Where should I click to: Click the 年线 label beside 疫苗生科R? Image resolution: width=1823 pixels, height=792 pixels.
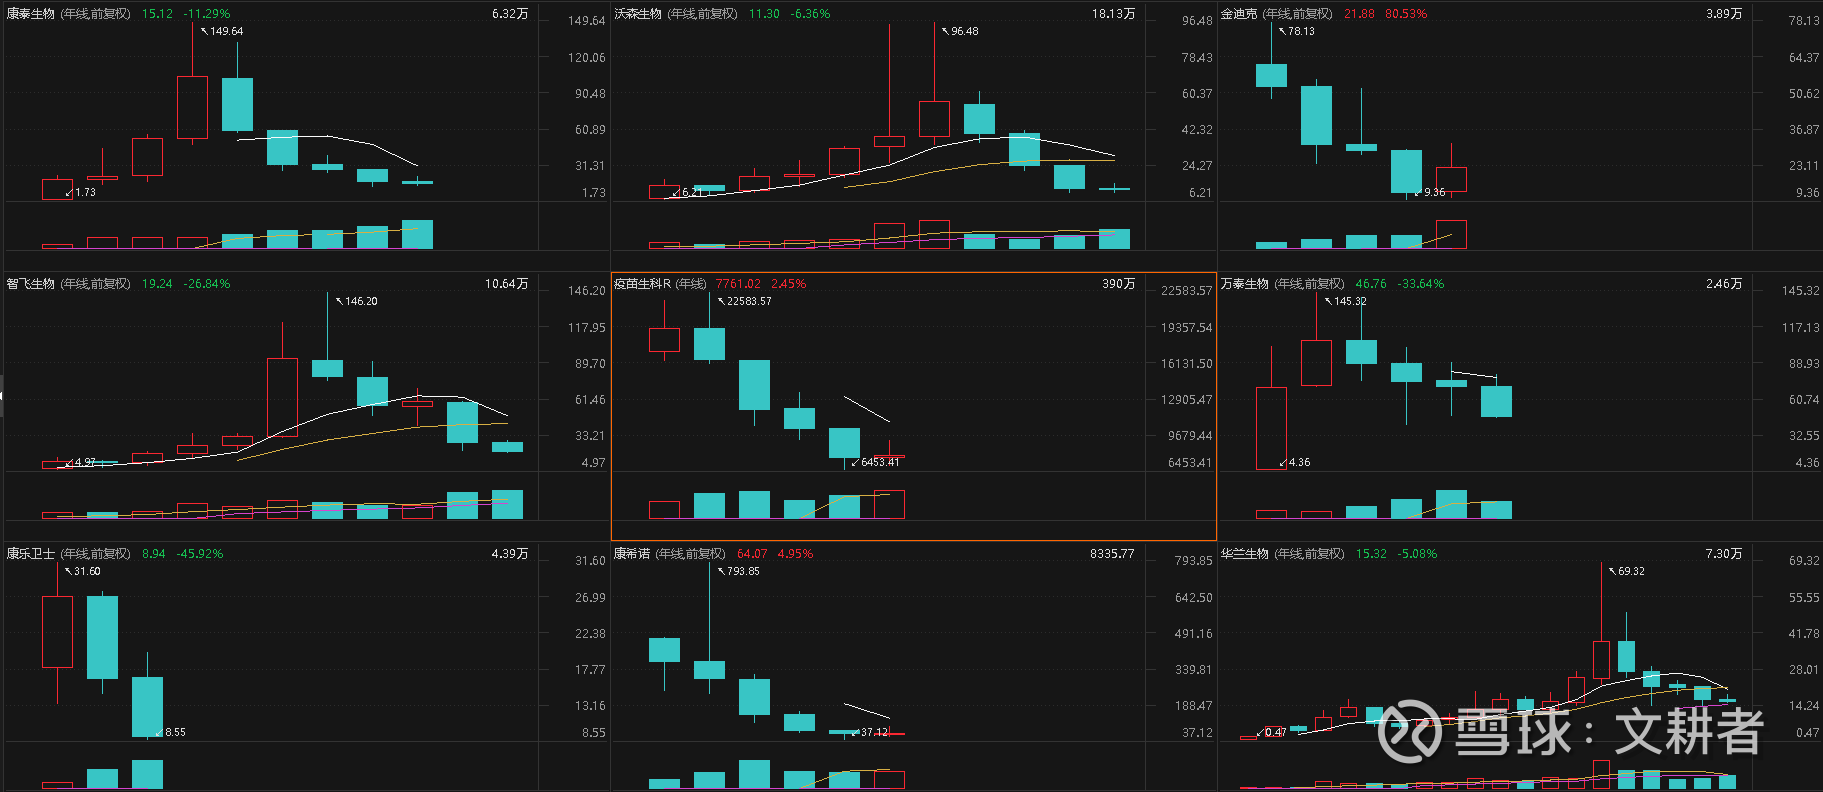point(691,284)
